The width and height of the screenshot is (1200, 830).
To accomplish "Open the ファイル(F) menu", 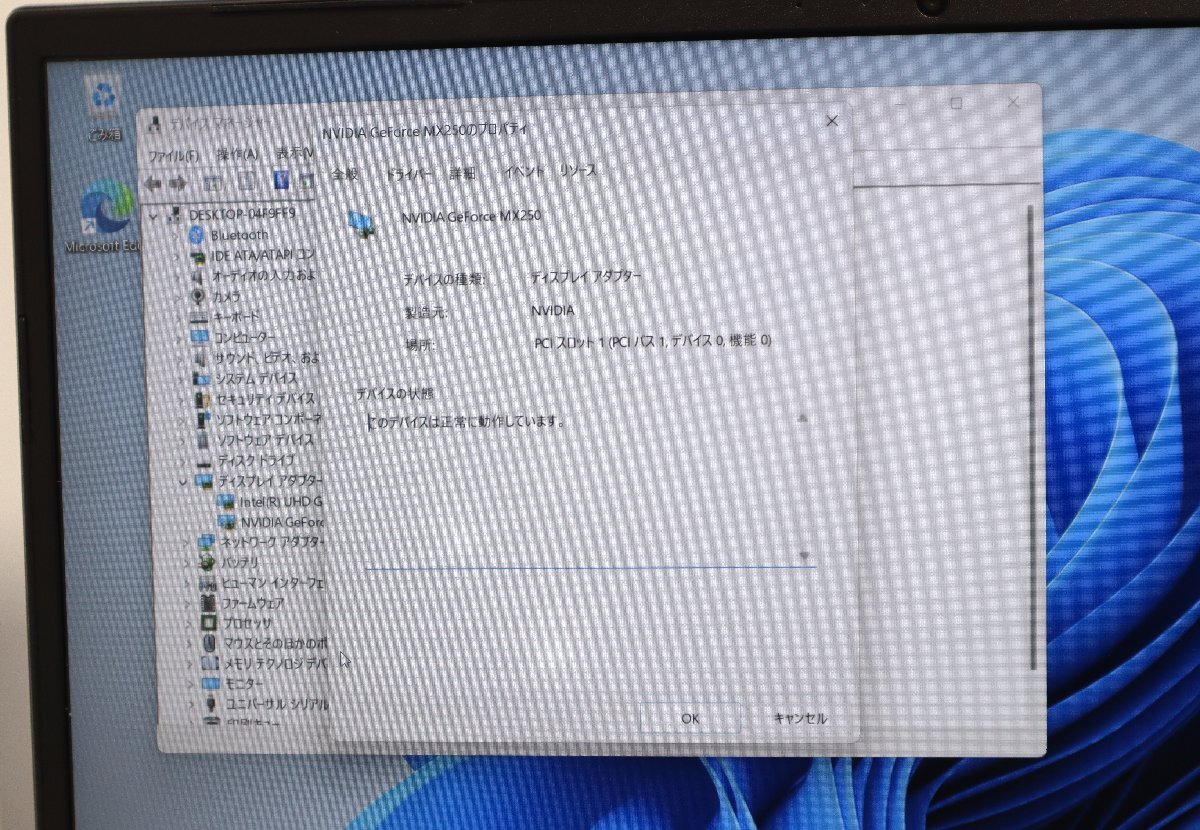I will click(x=174, y=155).
